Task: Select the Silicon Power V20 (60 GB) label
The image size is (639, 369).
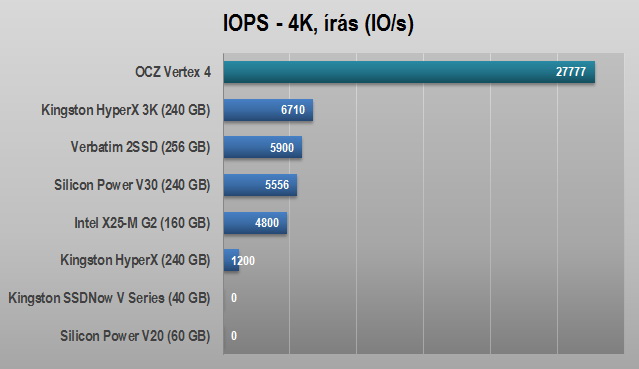Action: tap(135, 336)
